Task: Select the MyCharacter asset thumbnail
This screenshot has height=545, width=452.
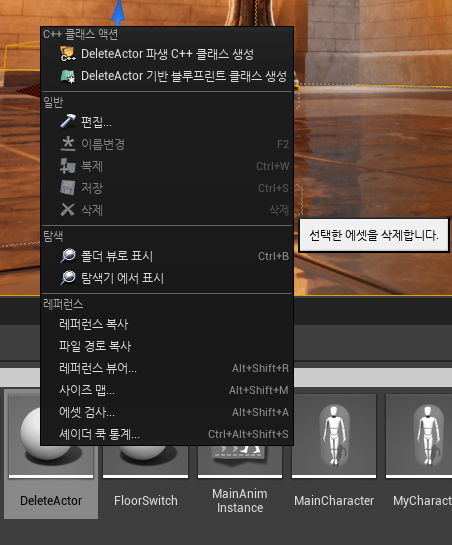Action: (419, 436)
